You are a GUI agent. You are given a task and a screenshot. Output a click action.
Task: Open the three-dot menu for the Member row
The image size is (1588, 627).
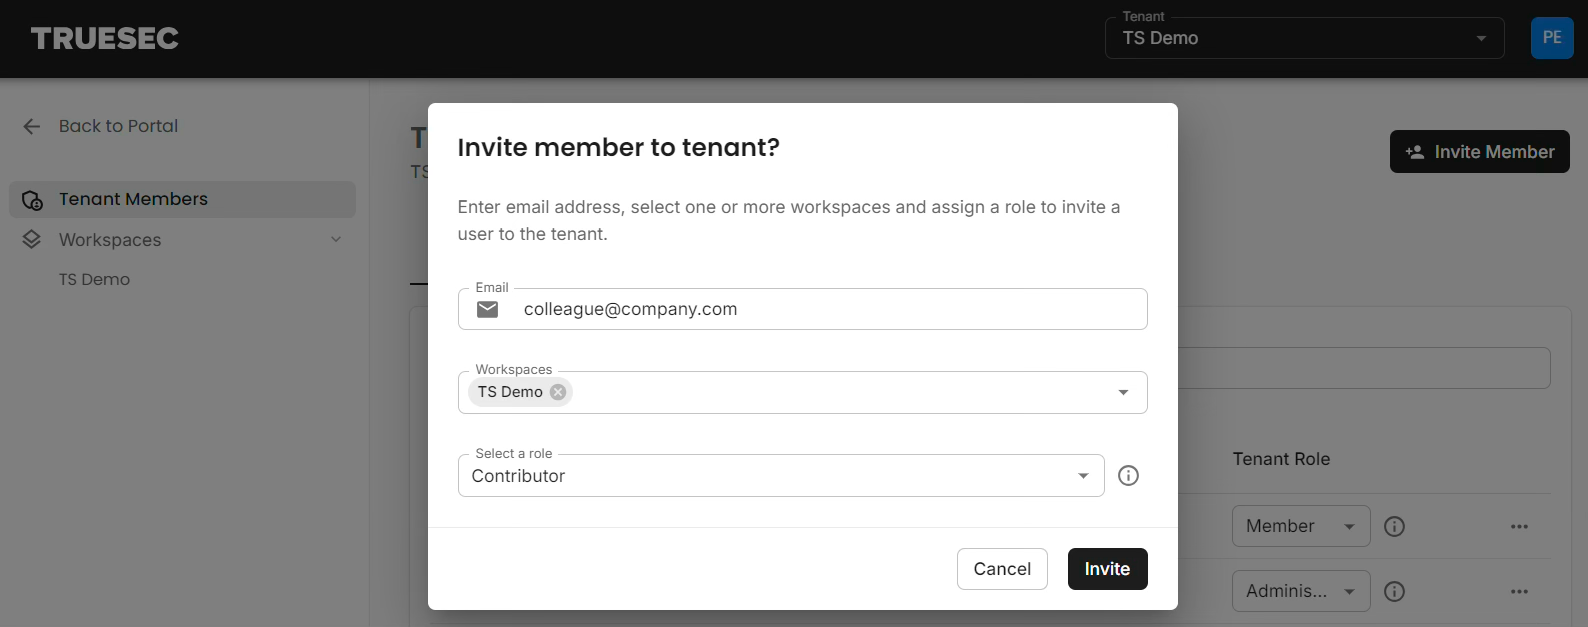(1519, 526)
